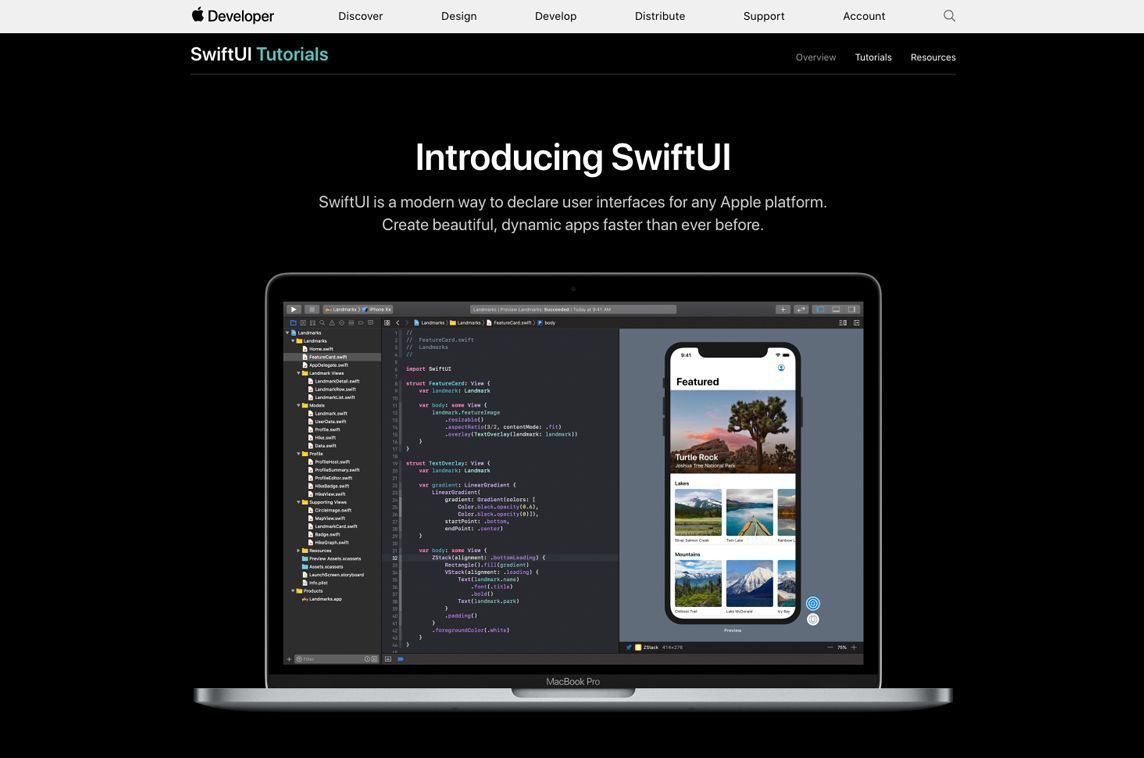Select the Project navigator folder icon in Xcode
The image size is (1144, 758).
[293, 322]
